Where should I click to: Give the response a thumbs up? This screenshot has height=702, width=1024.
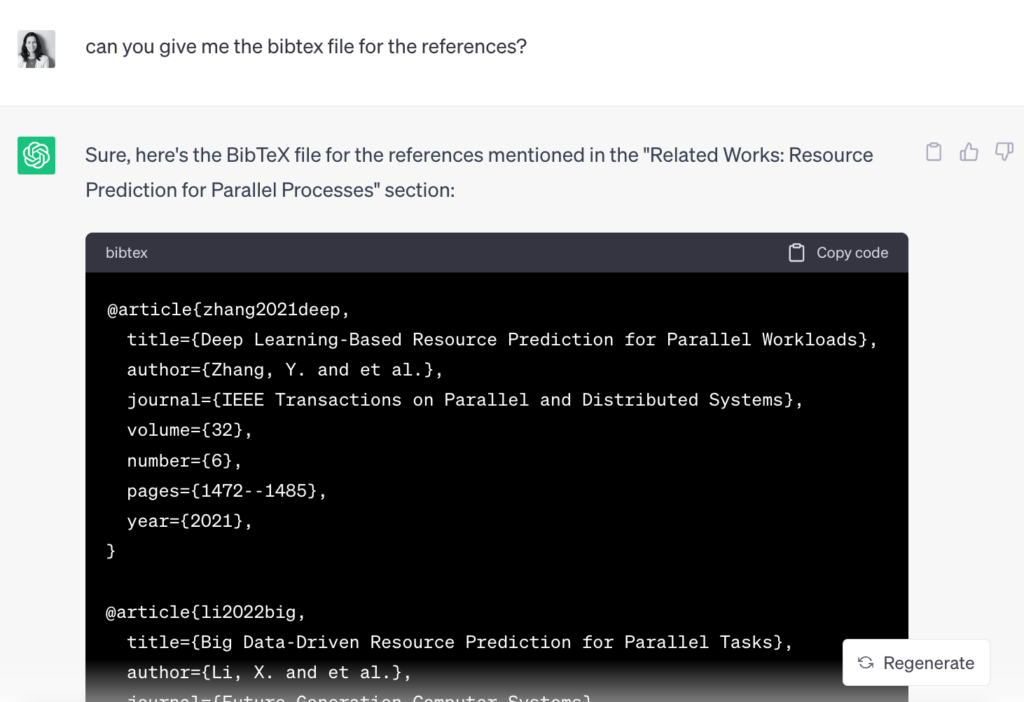pos(969,152)
